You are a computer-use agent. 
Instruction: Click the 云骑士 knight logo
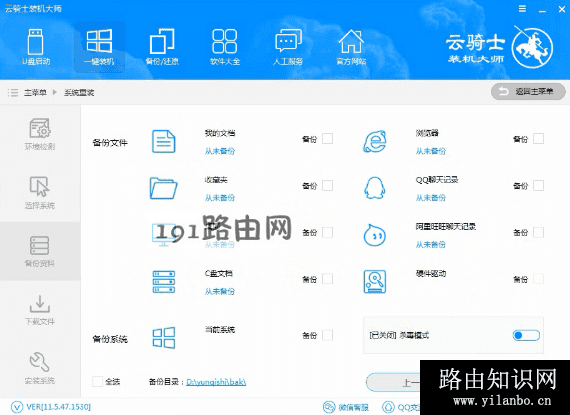click(x=533, y=47)
